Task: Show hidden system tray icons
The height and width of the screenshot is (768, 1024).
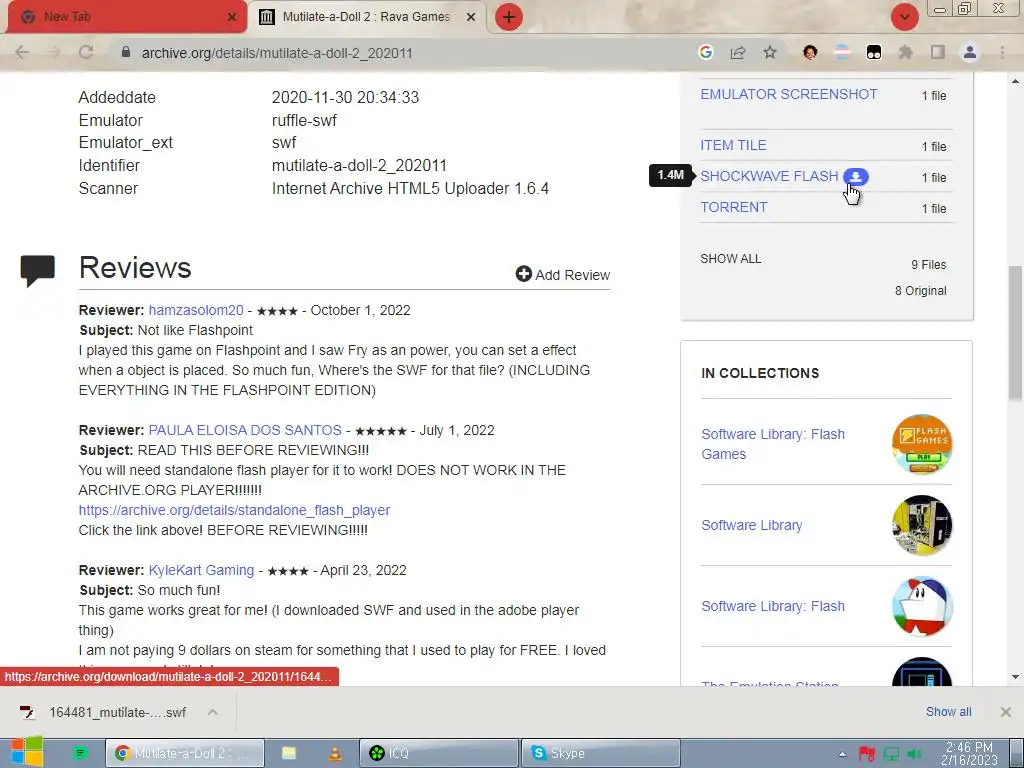Action: point(842,754)
